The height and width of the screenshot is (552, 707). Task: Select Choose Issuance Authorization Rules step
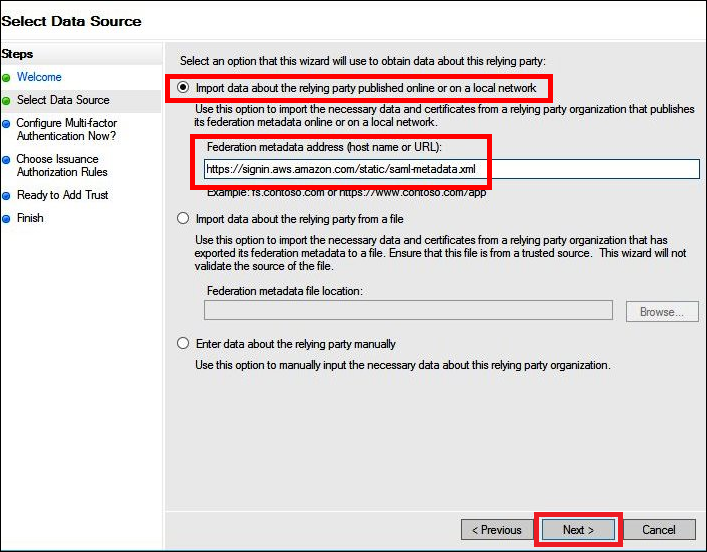[x=62, y=166]
